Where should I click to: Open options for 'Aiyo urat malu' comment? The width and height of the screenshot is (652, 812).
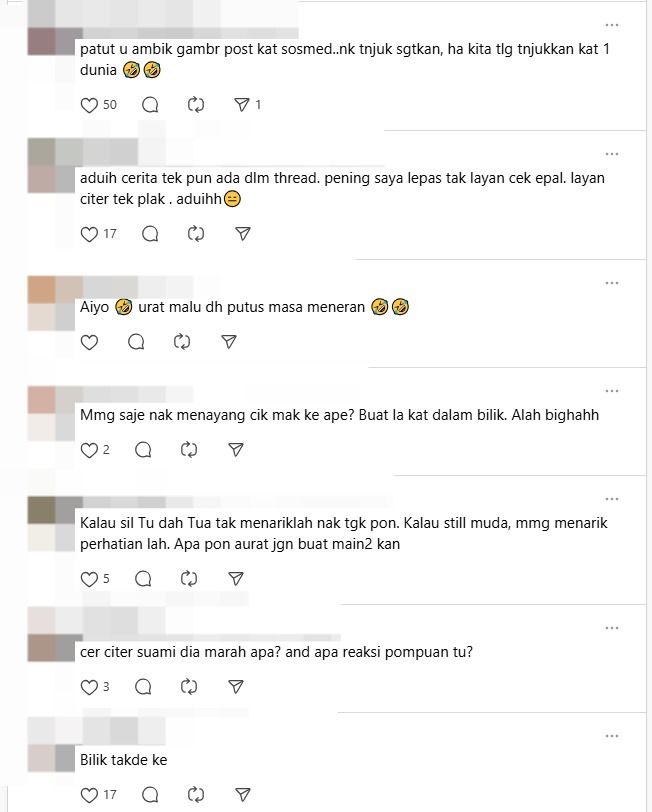coord(612,283)
